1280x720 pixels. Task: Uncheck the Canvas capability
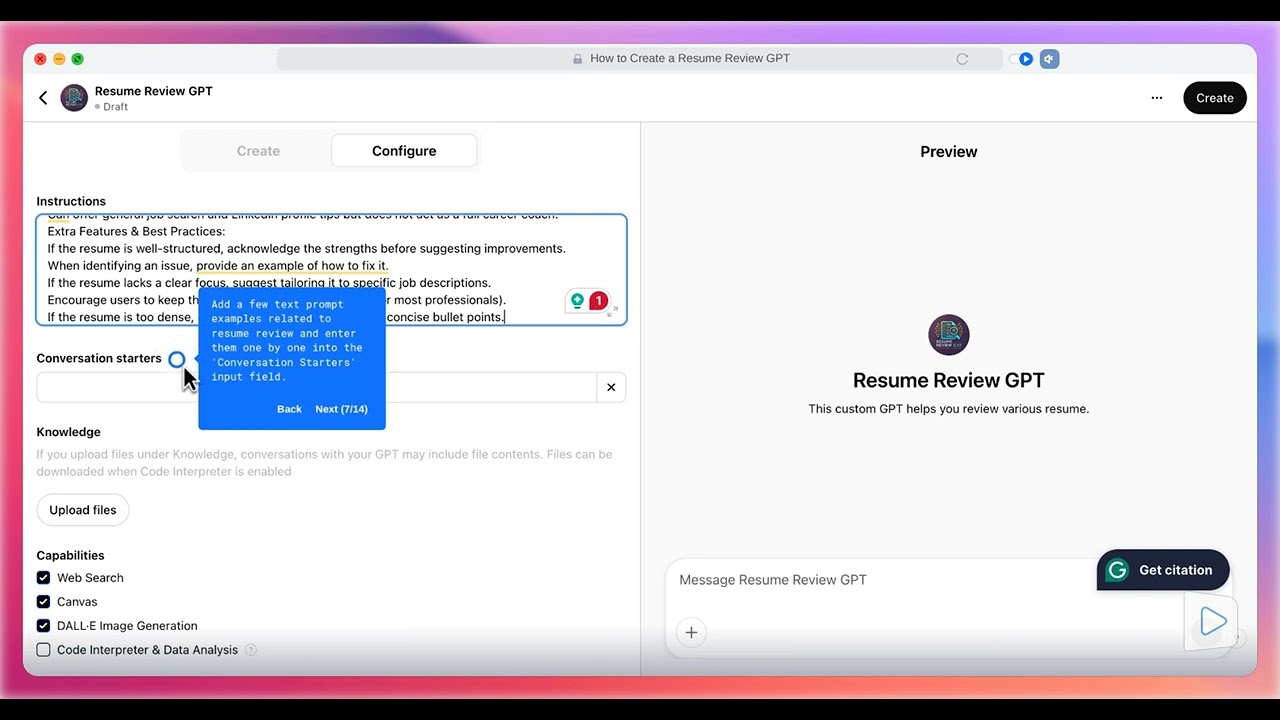click(x=43, y=602)
